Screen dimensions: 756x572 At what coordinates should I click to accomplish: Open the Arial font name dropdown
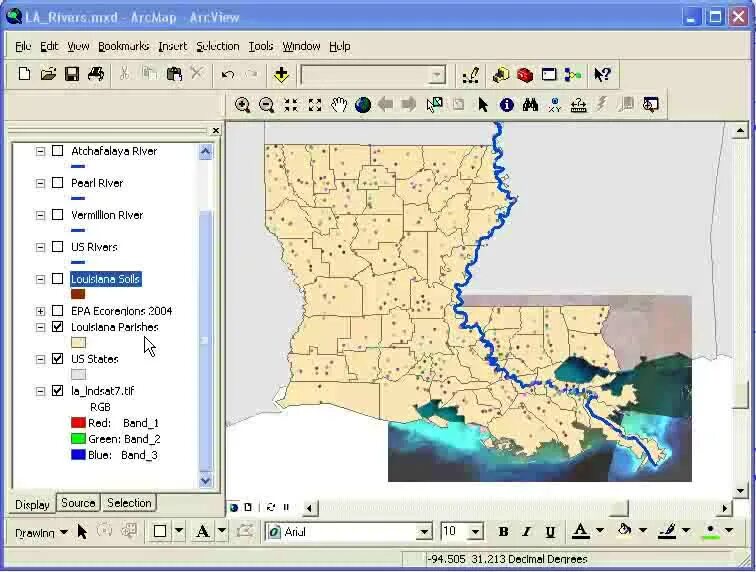[x=424, y=532]
